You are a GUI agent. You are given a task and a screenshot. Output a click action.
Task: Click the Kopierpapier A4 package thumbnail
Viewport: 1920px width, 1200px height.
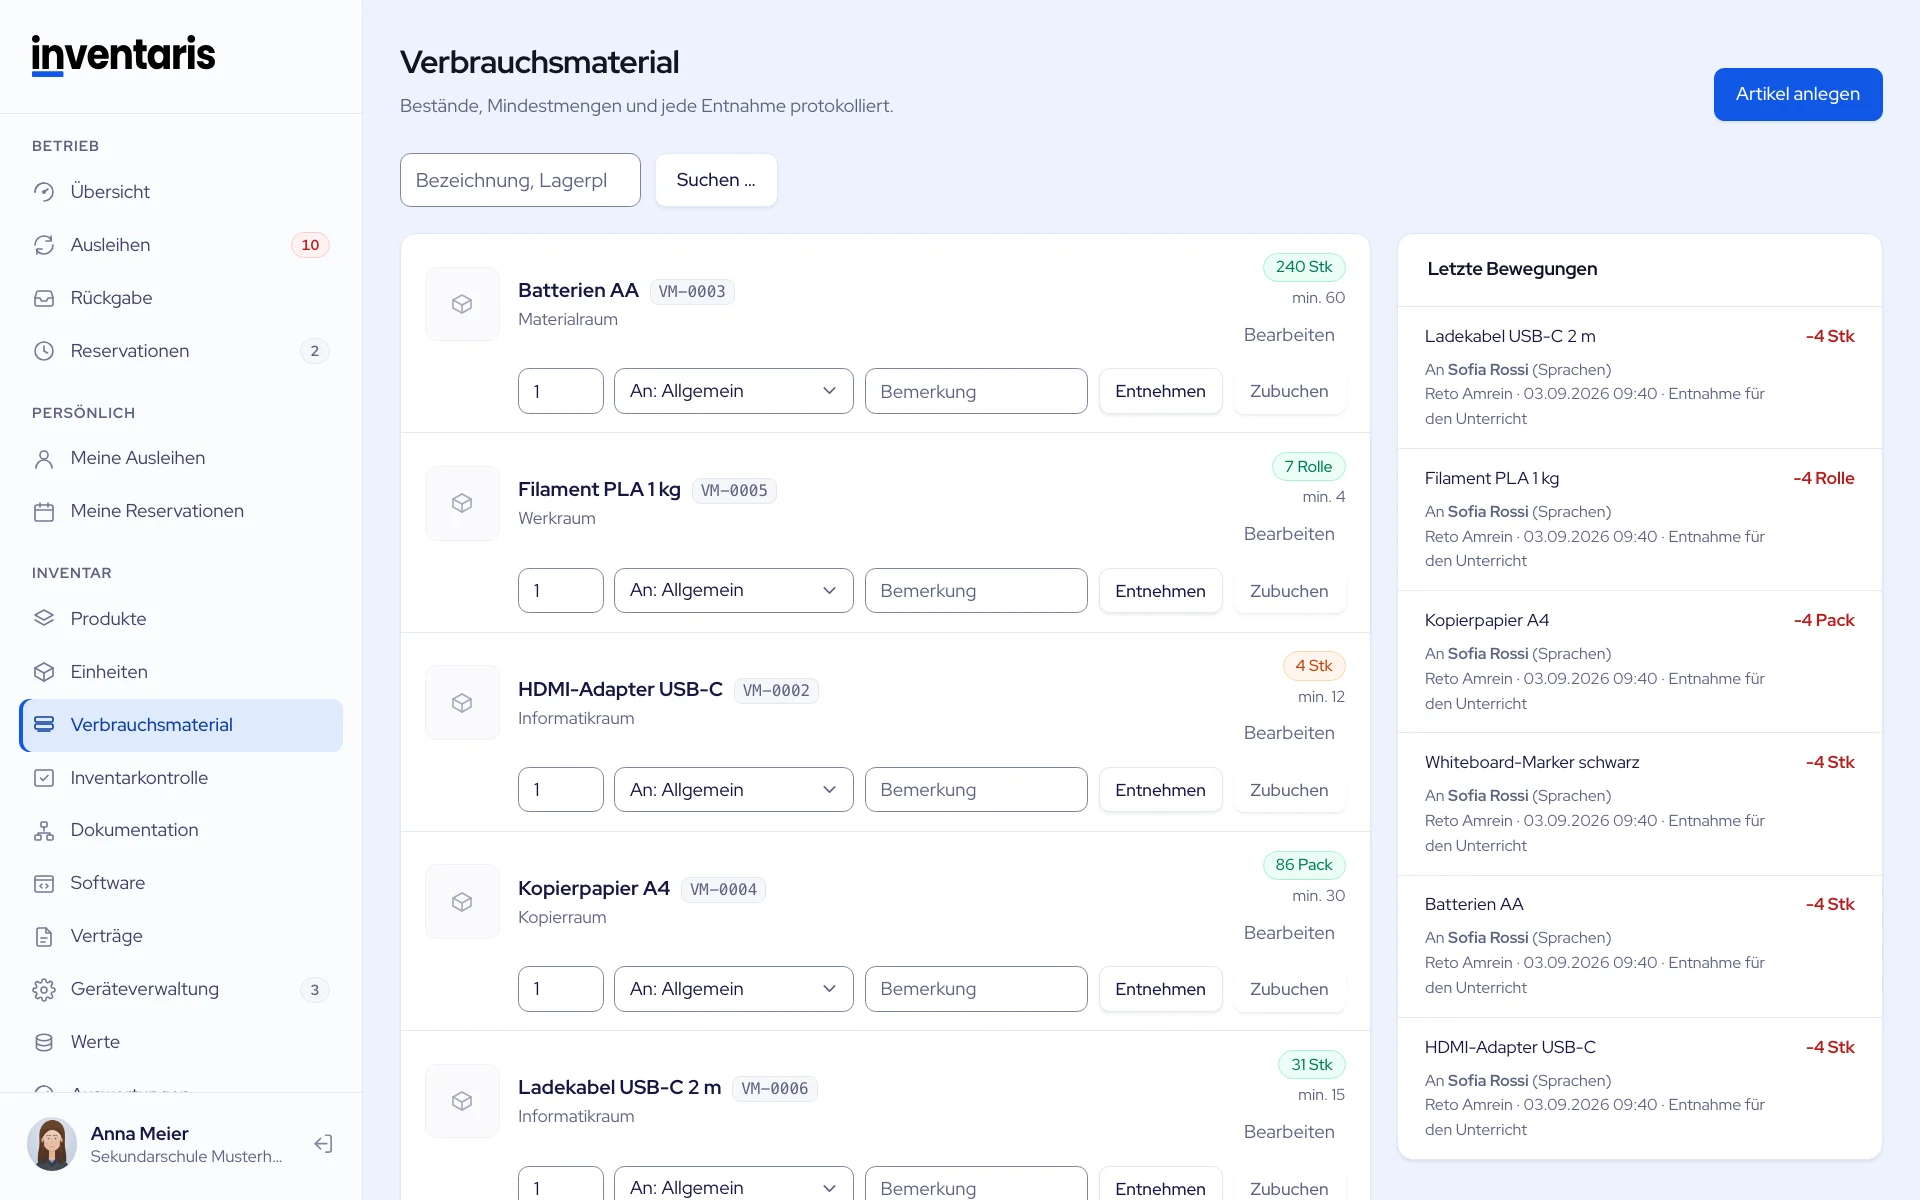click(x=462, y=902)
